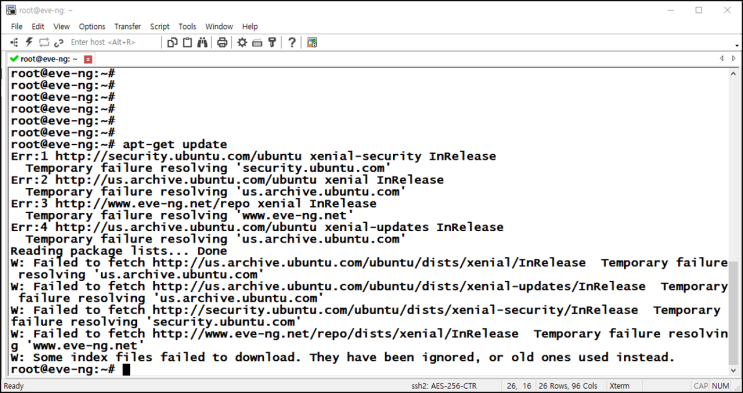Image resolution: width=743 pixels, height=393 pixels.
Task: Click the terminal scrollbar up arrow
Action: pyautogui.click(x=734, y=73)
